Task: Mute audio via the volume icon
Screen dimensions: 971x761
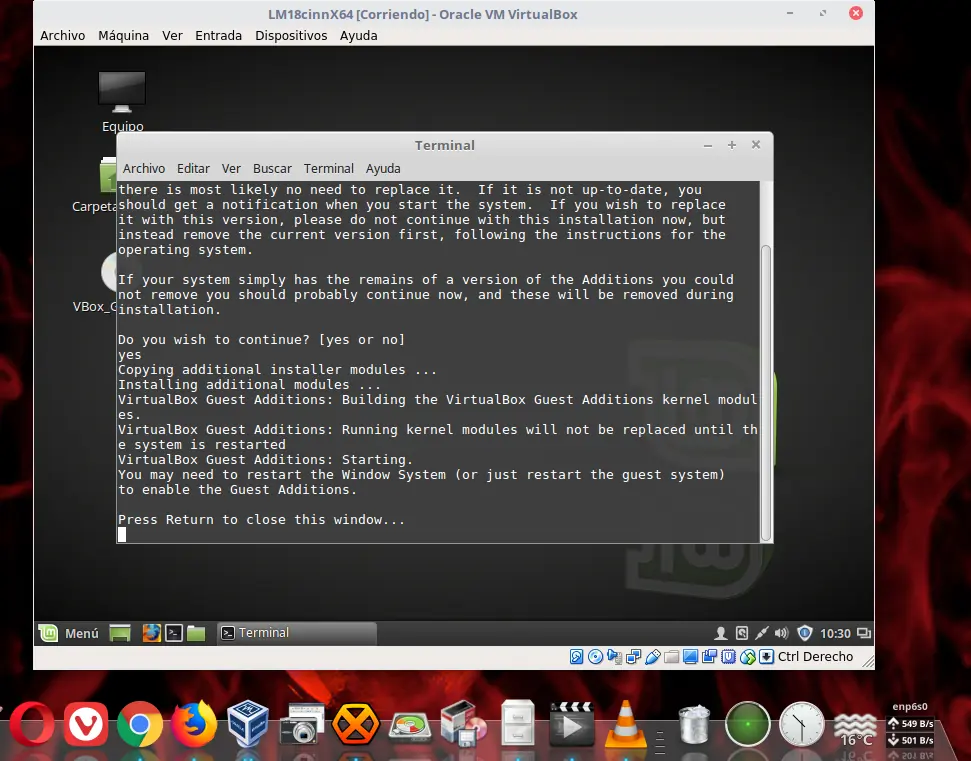Action: [x=782, y=633]
